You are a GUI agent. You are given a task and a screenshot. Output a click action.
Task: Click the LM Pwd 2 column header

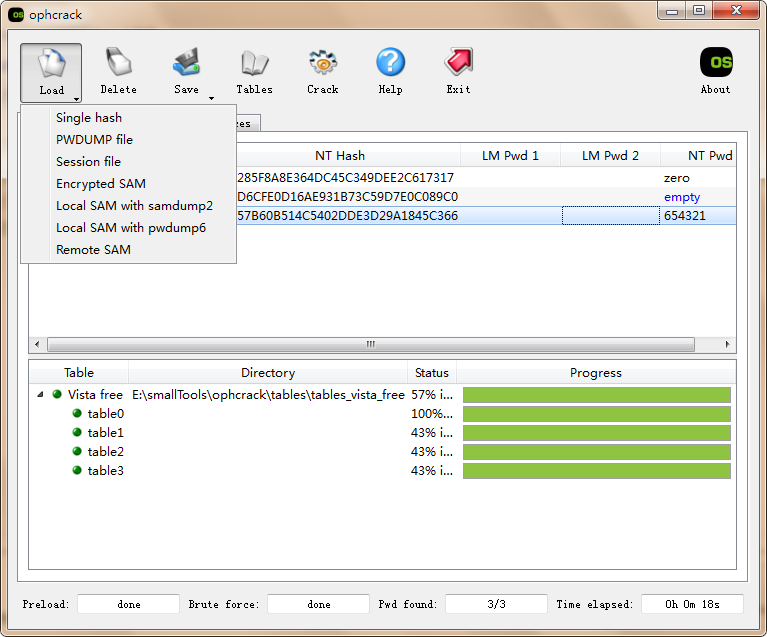(610, 156)
